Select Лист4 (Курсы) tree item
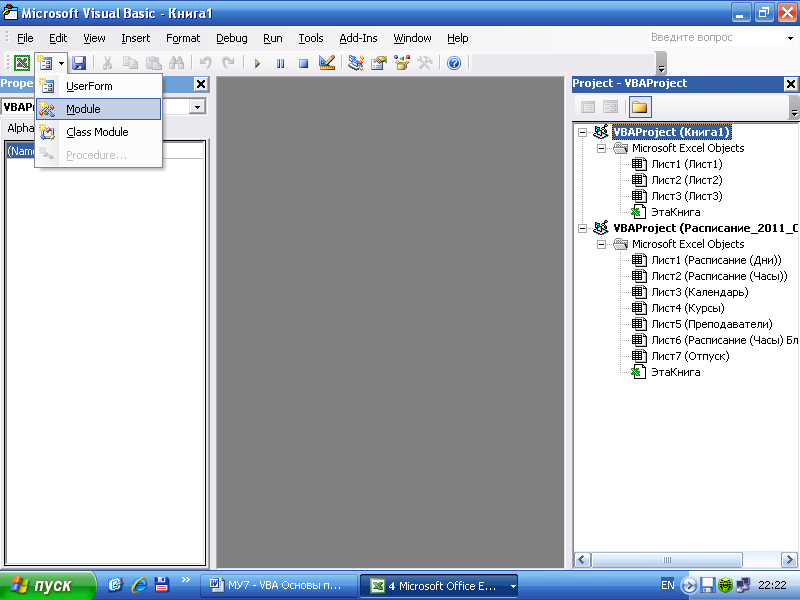This screenshot has width=800, height=600. 688,308
